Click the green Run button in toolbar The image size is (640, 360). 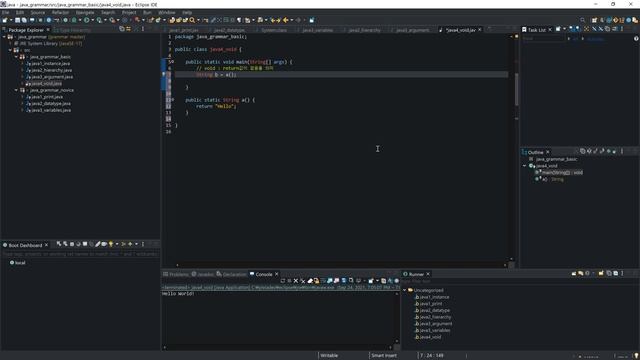point(87,20)
